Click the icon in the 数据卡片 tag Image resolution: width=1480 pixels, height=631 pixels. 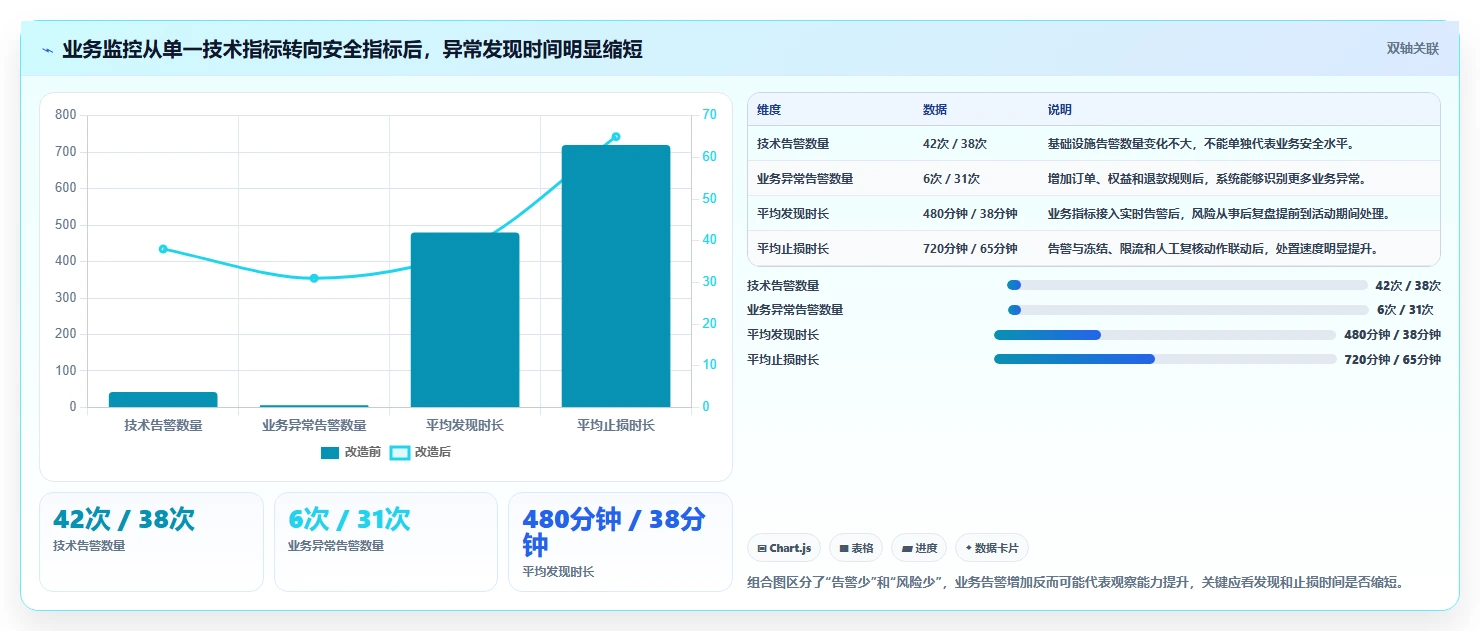969,548
